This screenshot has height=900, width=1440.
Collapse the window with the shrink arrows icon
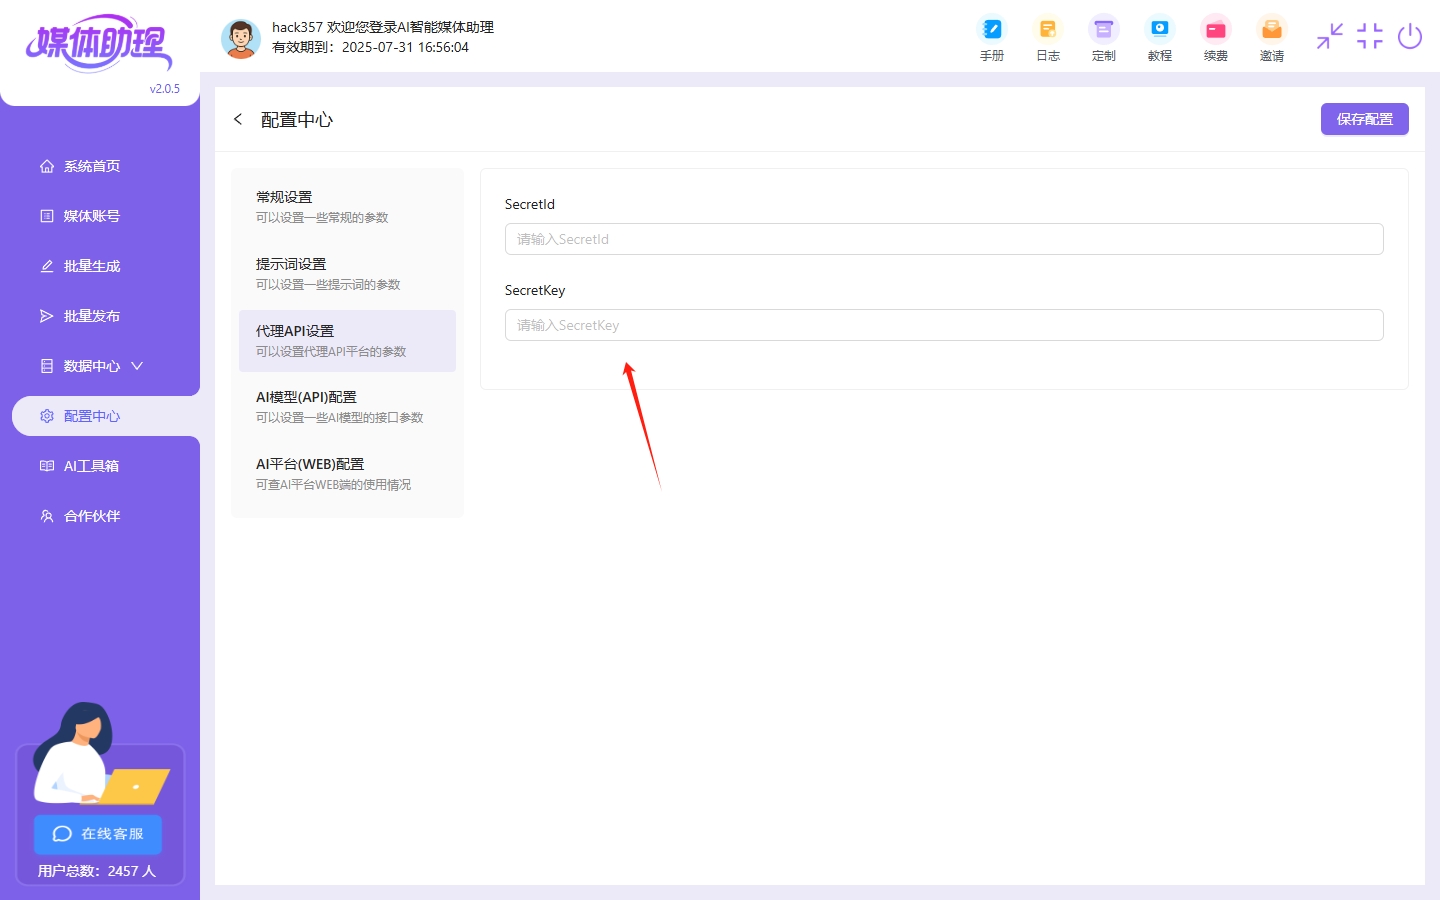tap(1329, 36)
